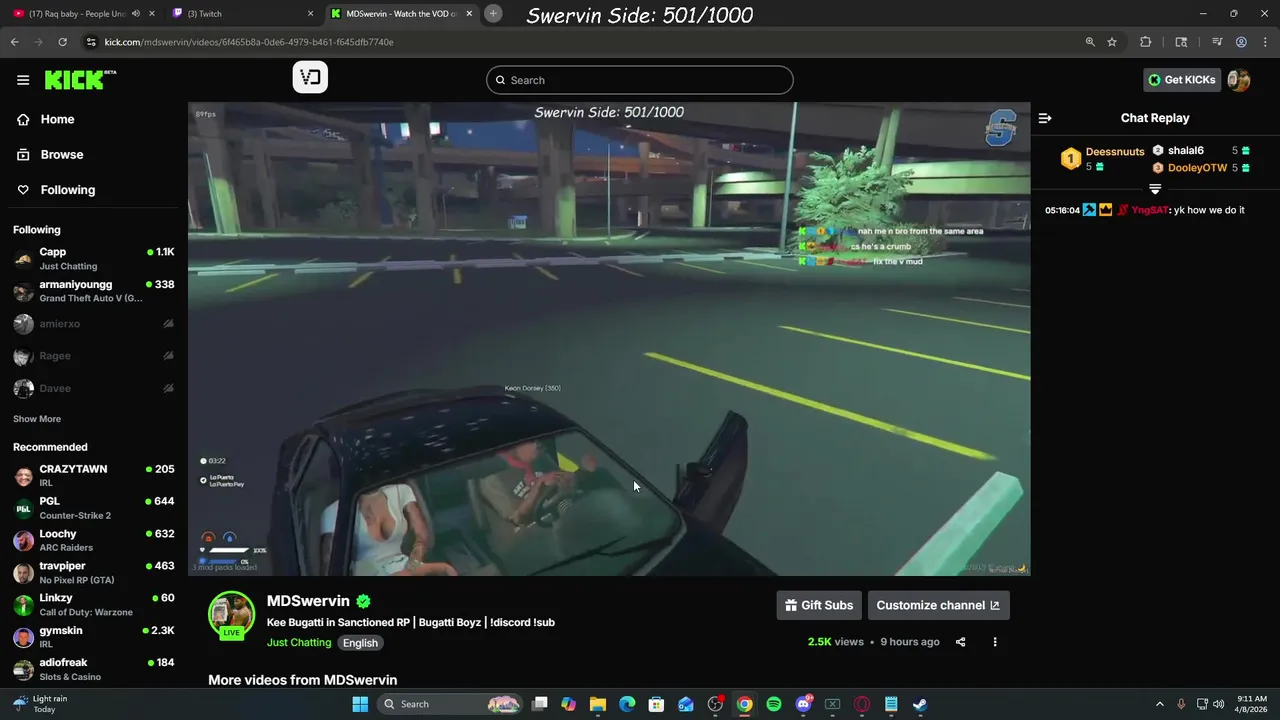This screenshot has width=1280, height=720.
Task: Open Spotify from taskbar
Action: coord(774,704)
